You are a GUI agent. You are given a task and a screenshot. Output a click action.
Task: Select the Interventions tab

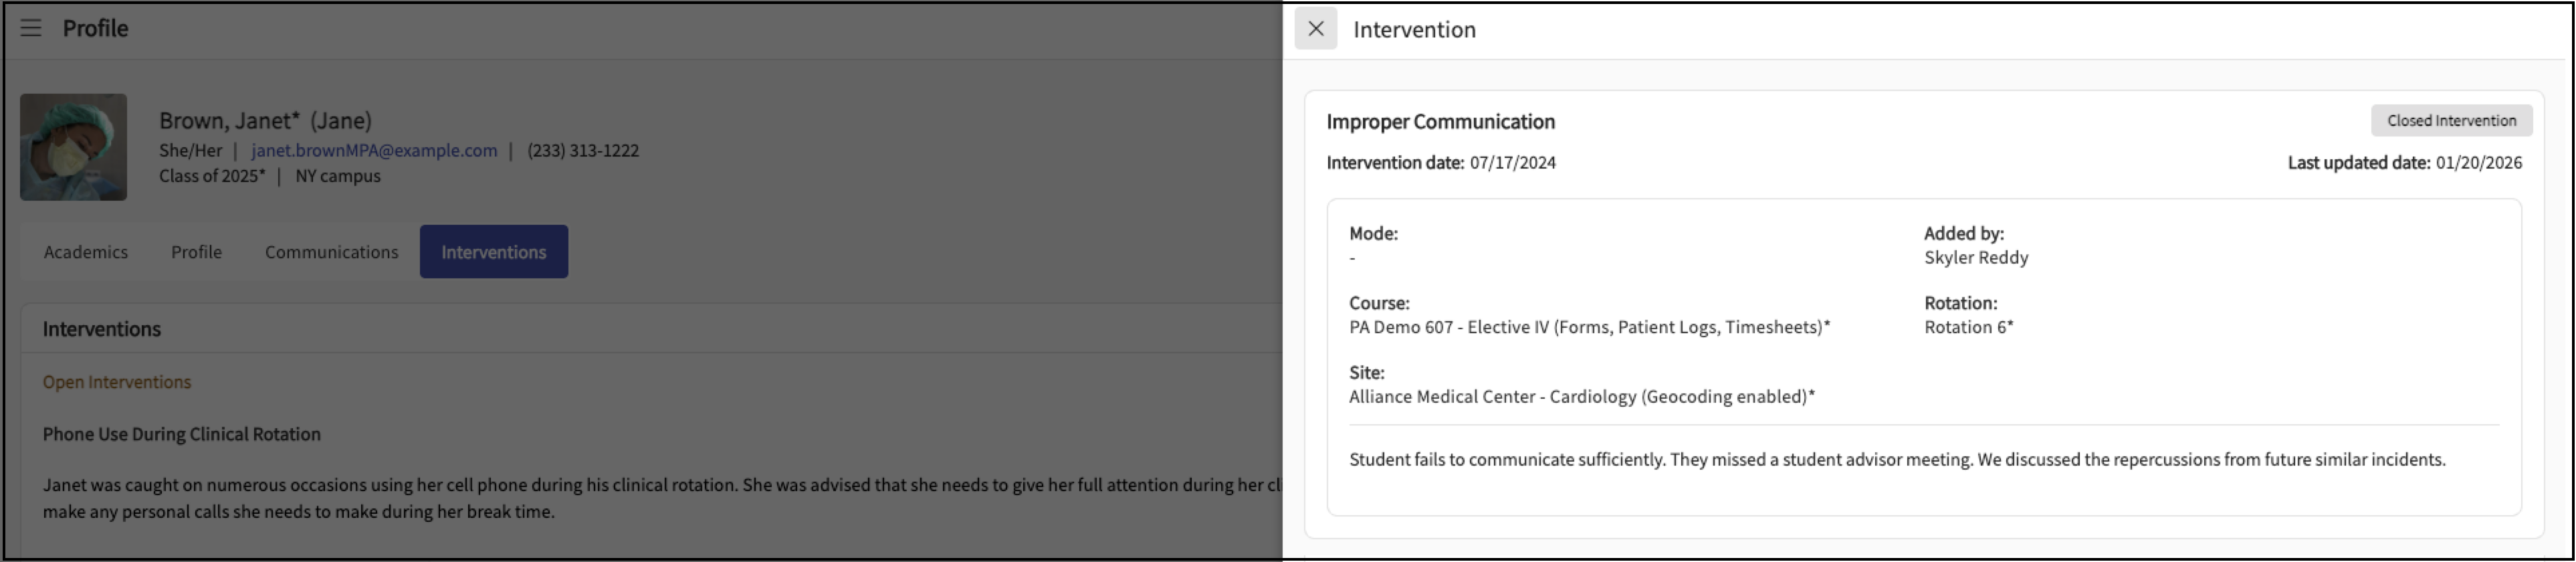pyautogui.click(x=493, y=252)
